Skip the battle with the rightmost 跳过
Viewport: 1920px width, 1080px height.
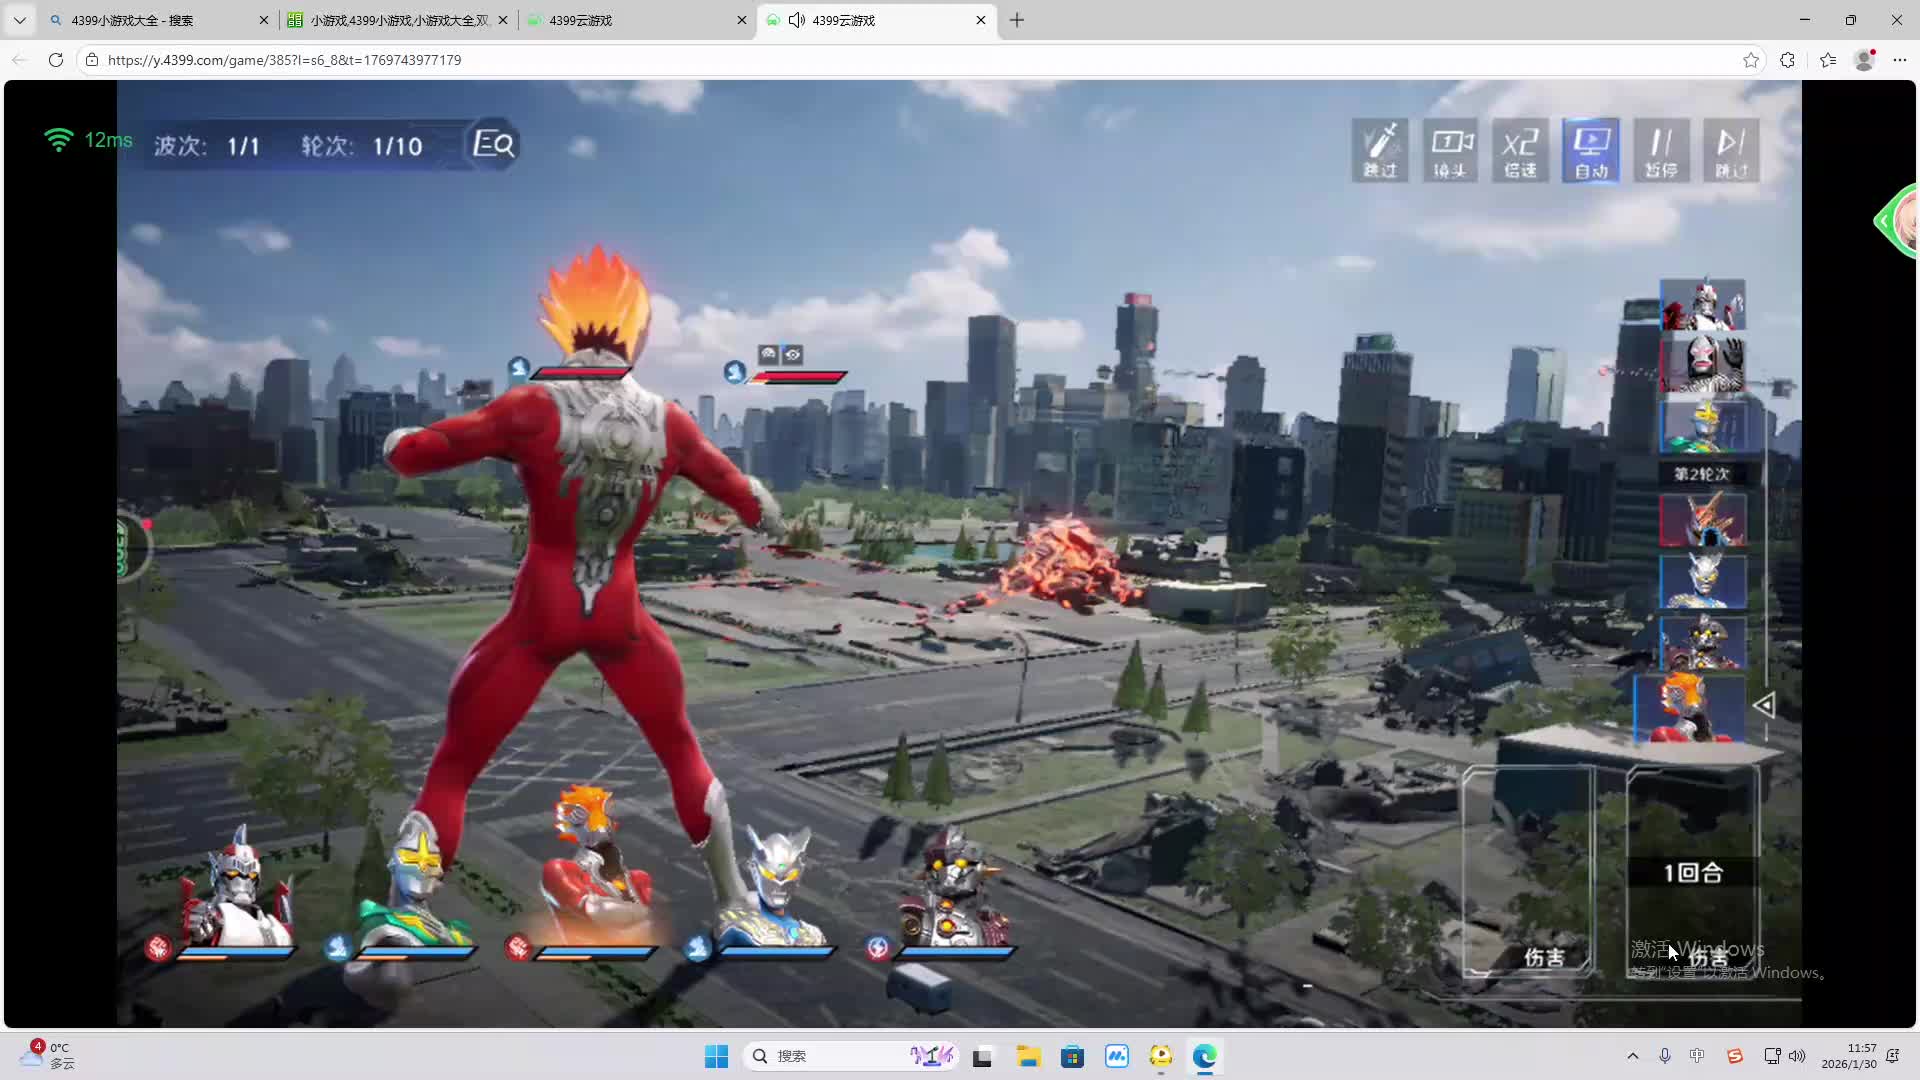click(x=1731, y=150)
